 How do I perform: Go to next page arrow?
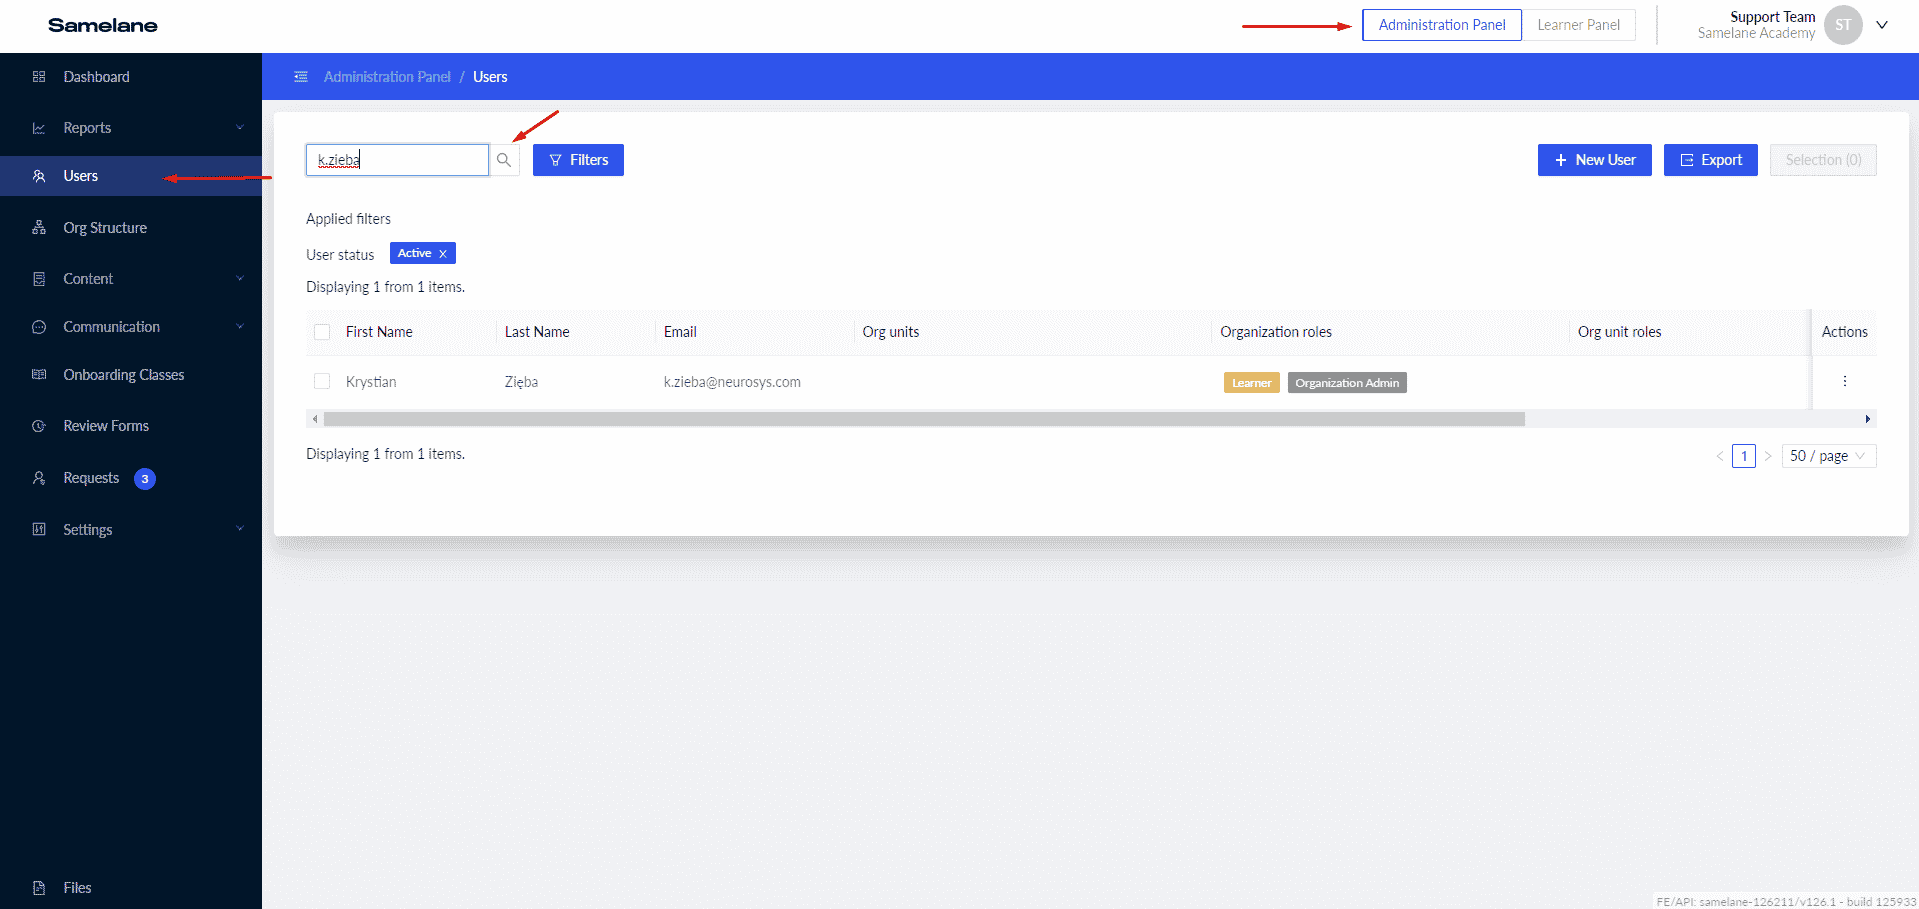tap(1768, 456)
